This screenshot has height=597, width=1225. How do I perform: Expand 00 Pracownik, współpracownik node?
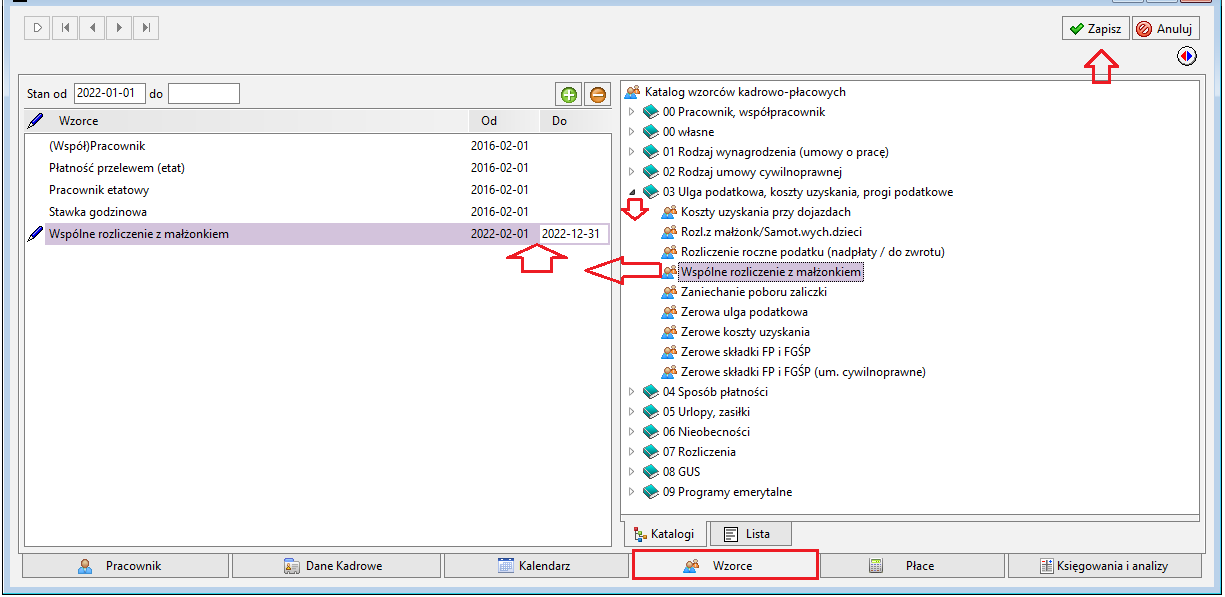pos(631,112)
